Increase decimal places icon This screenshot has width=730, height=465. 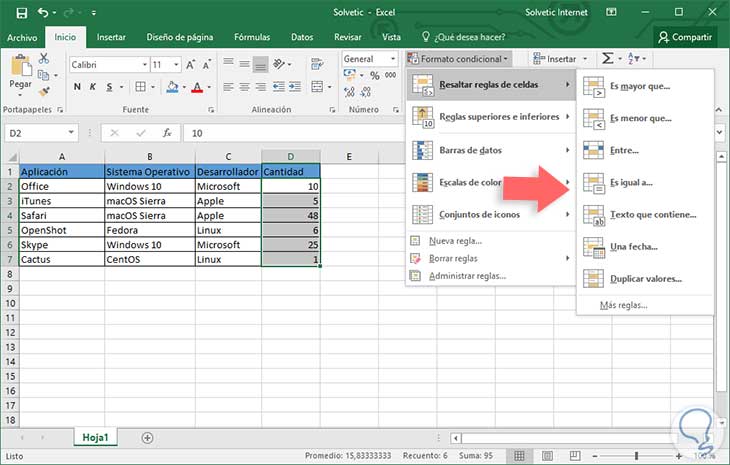click(x=349, y=92)
